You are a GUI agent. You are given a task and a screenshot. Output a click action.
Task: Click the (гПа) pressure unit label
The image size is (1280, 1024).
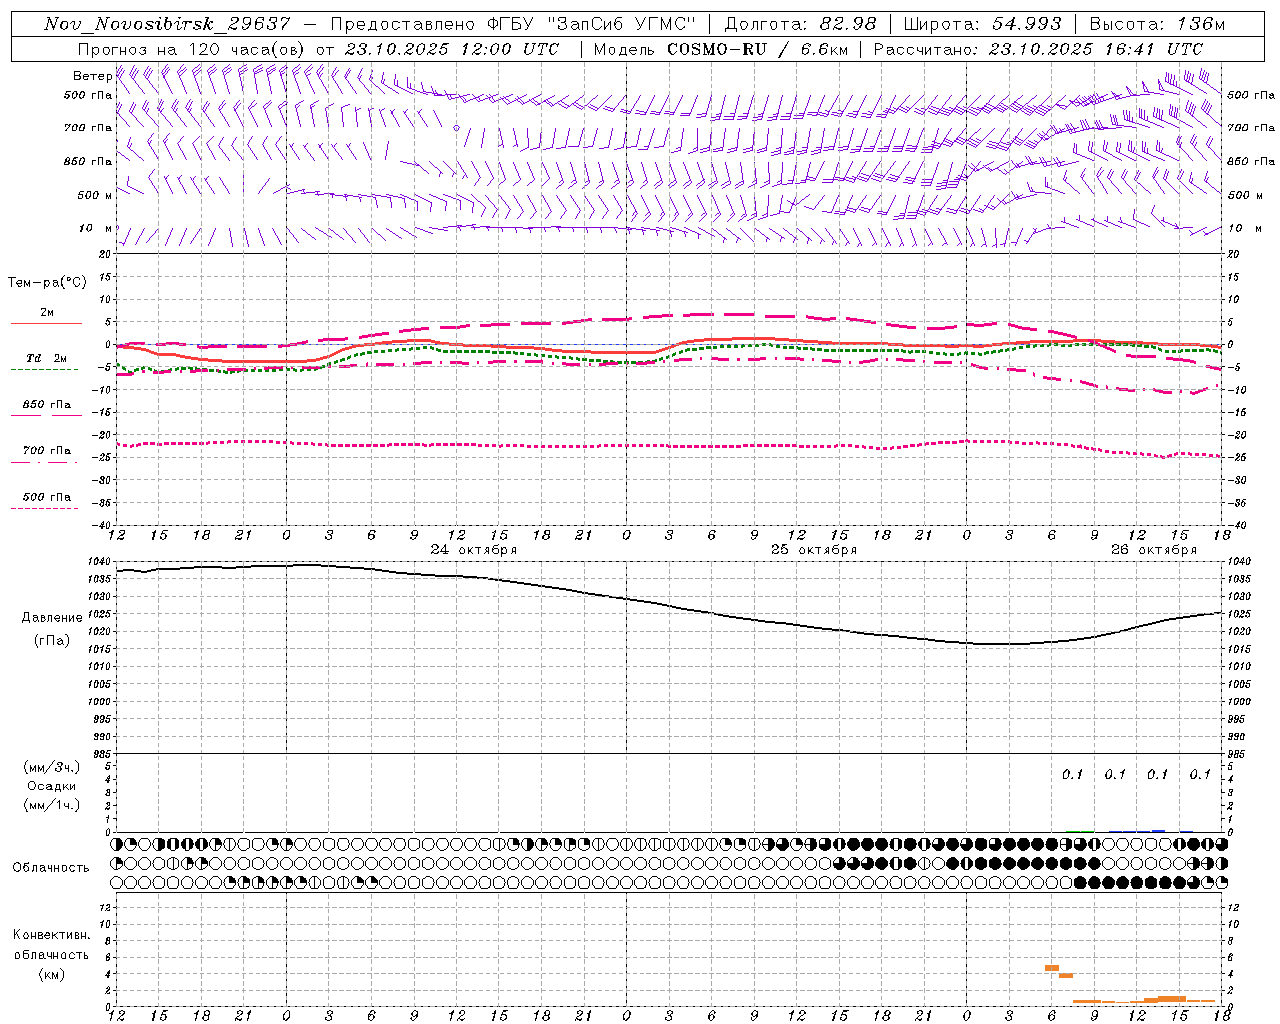click(52, 641)
